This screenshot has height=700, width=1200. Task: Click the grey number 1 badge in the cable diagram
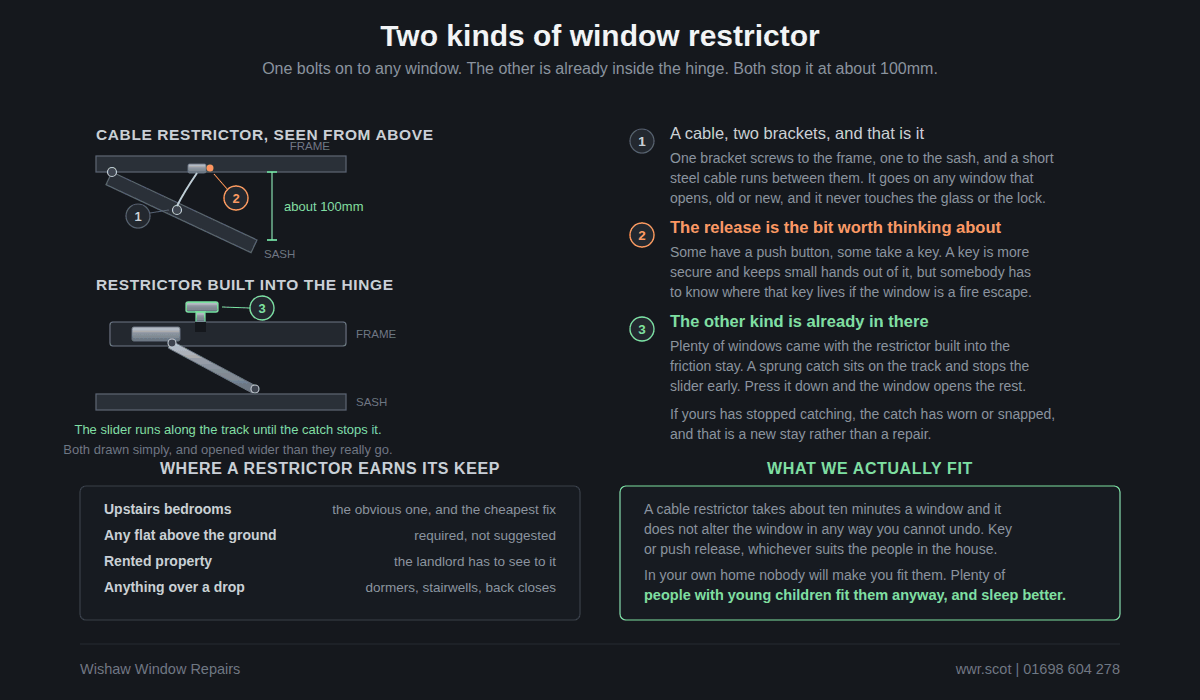138,215
